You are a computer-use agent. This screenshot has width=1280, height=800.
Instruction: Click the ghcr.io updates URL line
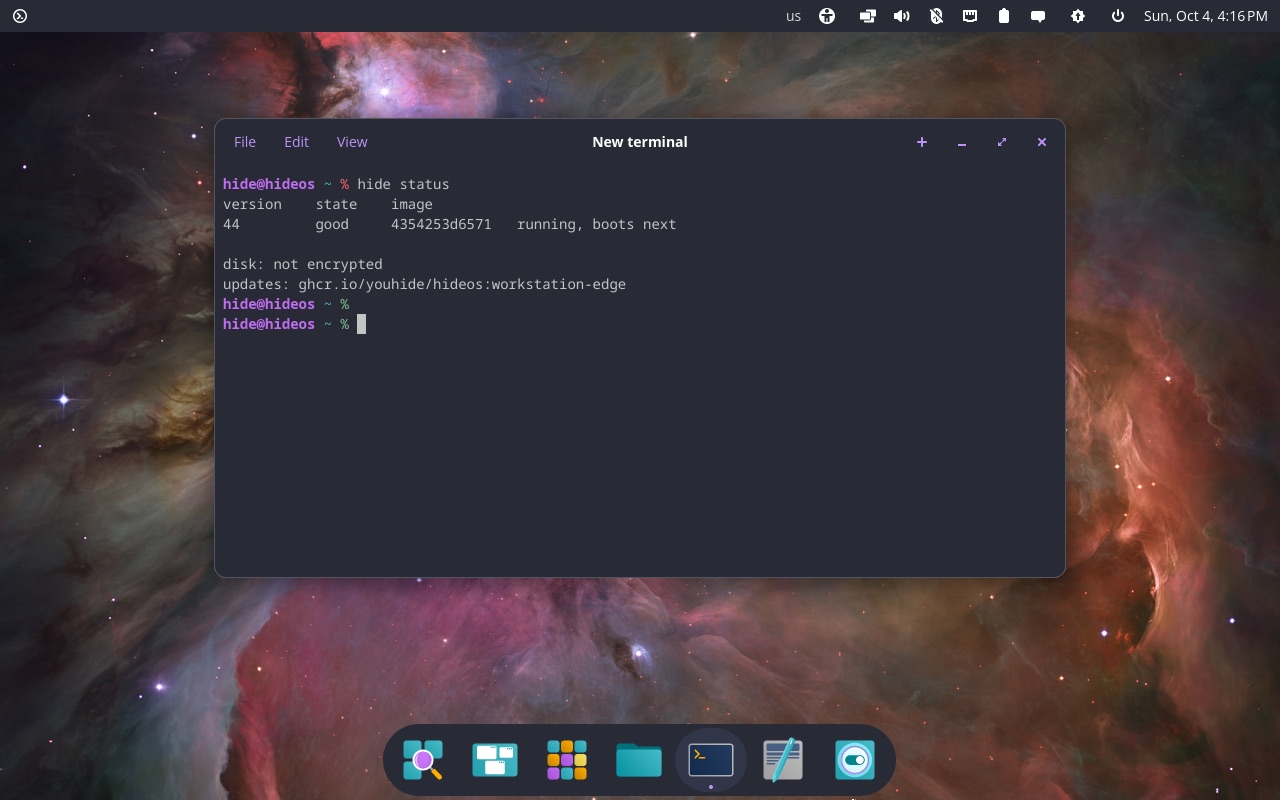(x=424, y=284)
